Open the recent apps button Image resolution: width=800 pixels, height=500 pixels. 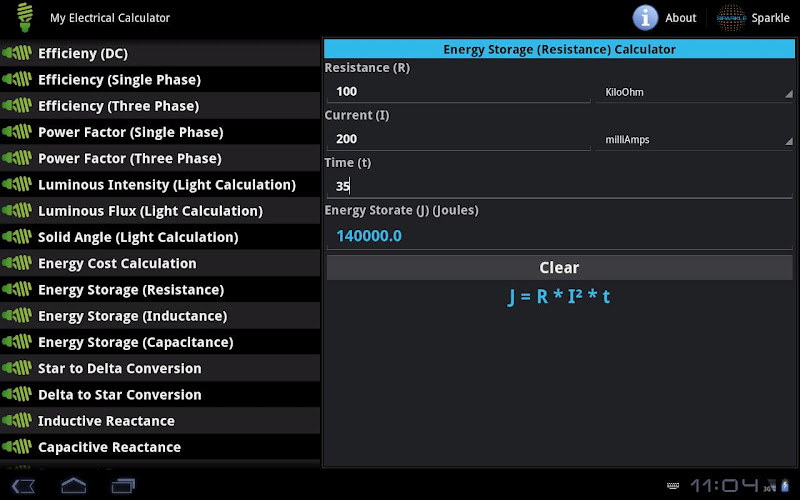point(123,485)
